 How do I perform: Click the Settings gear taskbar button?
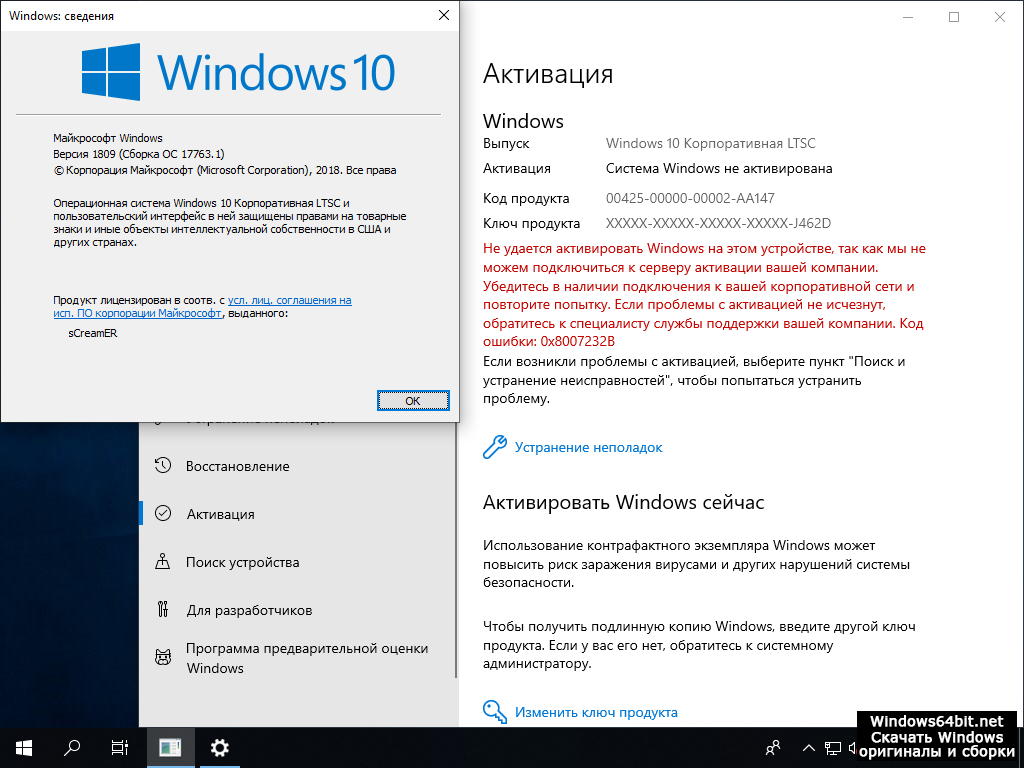219,747
